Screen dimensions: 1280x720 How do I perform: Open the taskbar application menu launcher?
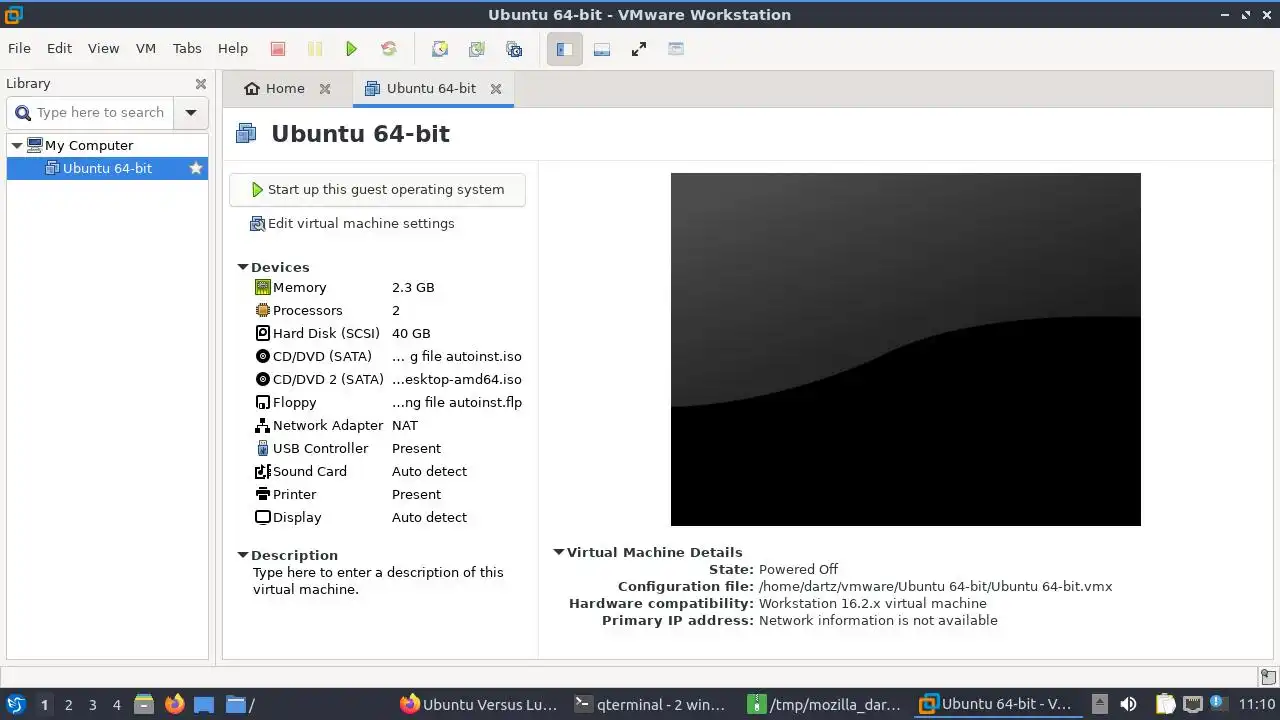[16, 704]
